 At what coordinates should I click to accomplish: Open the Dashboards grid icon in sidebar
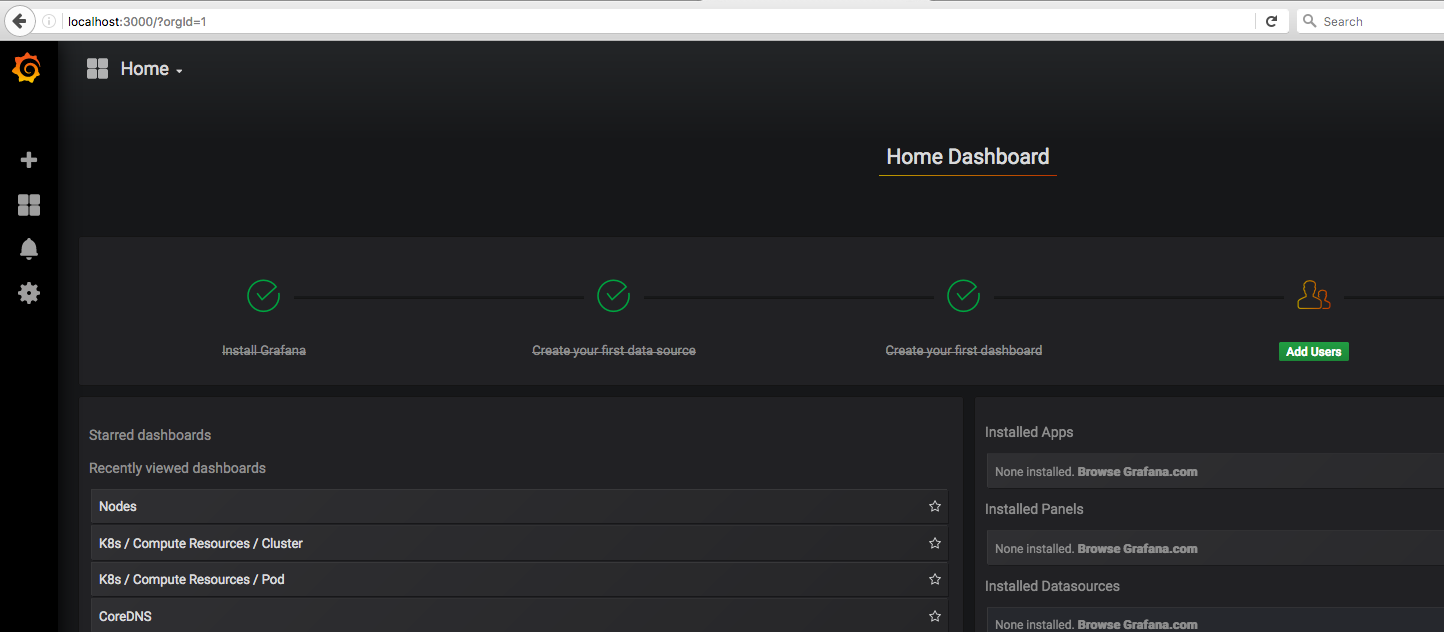(29, 205)
